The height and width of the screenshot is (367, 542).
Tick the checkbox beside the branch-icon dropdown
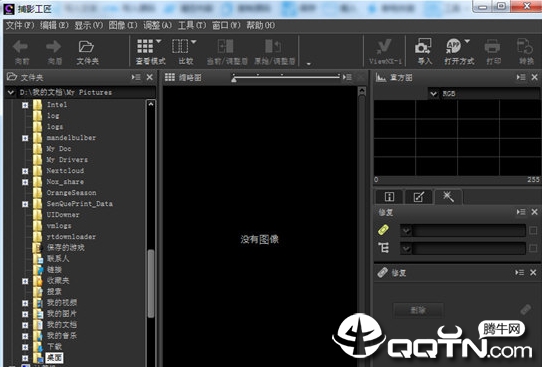[533, 248]
